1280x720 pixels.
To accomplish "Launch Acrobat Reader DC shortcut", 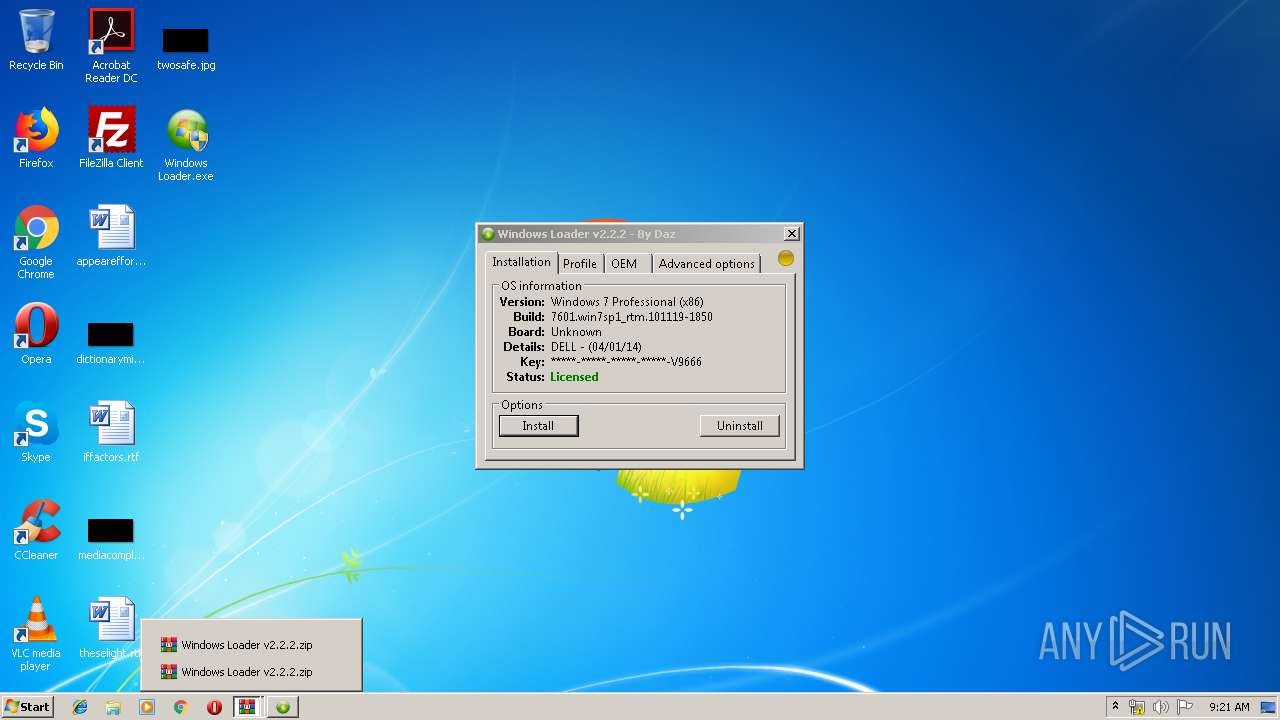I will click(111, 45).
